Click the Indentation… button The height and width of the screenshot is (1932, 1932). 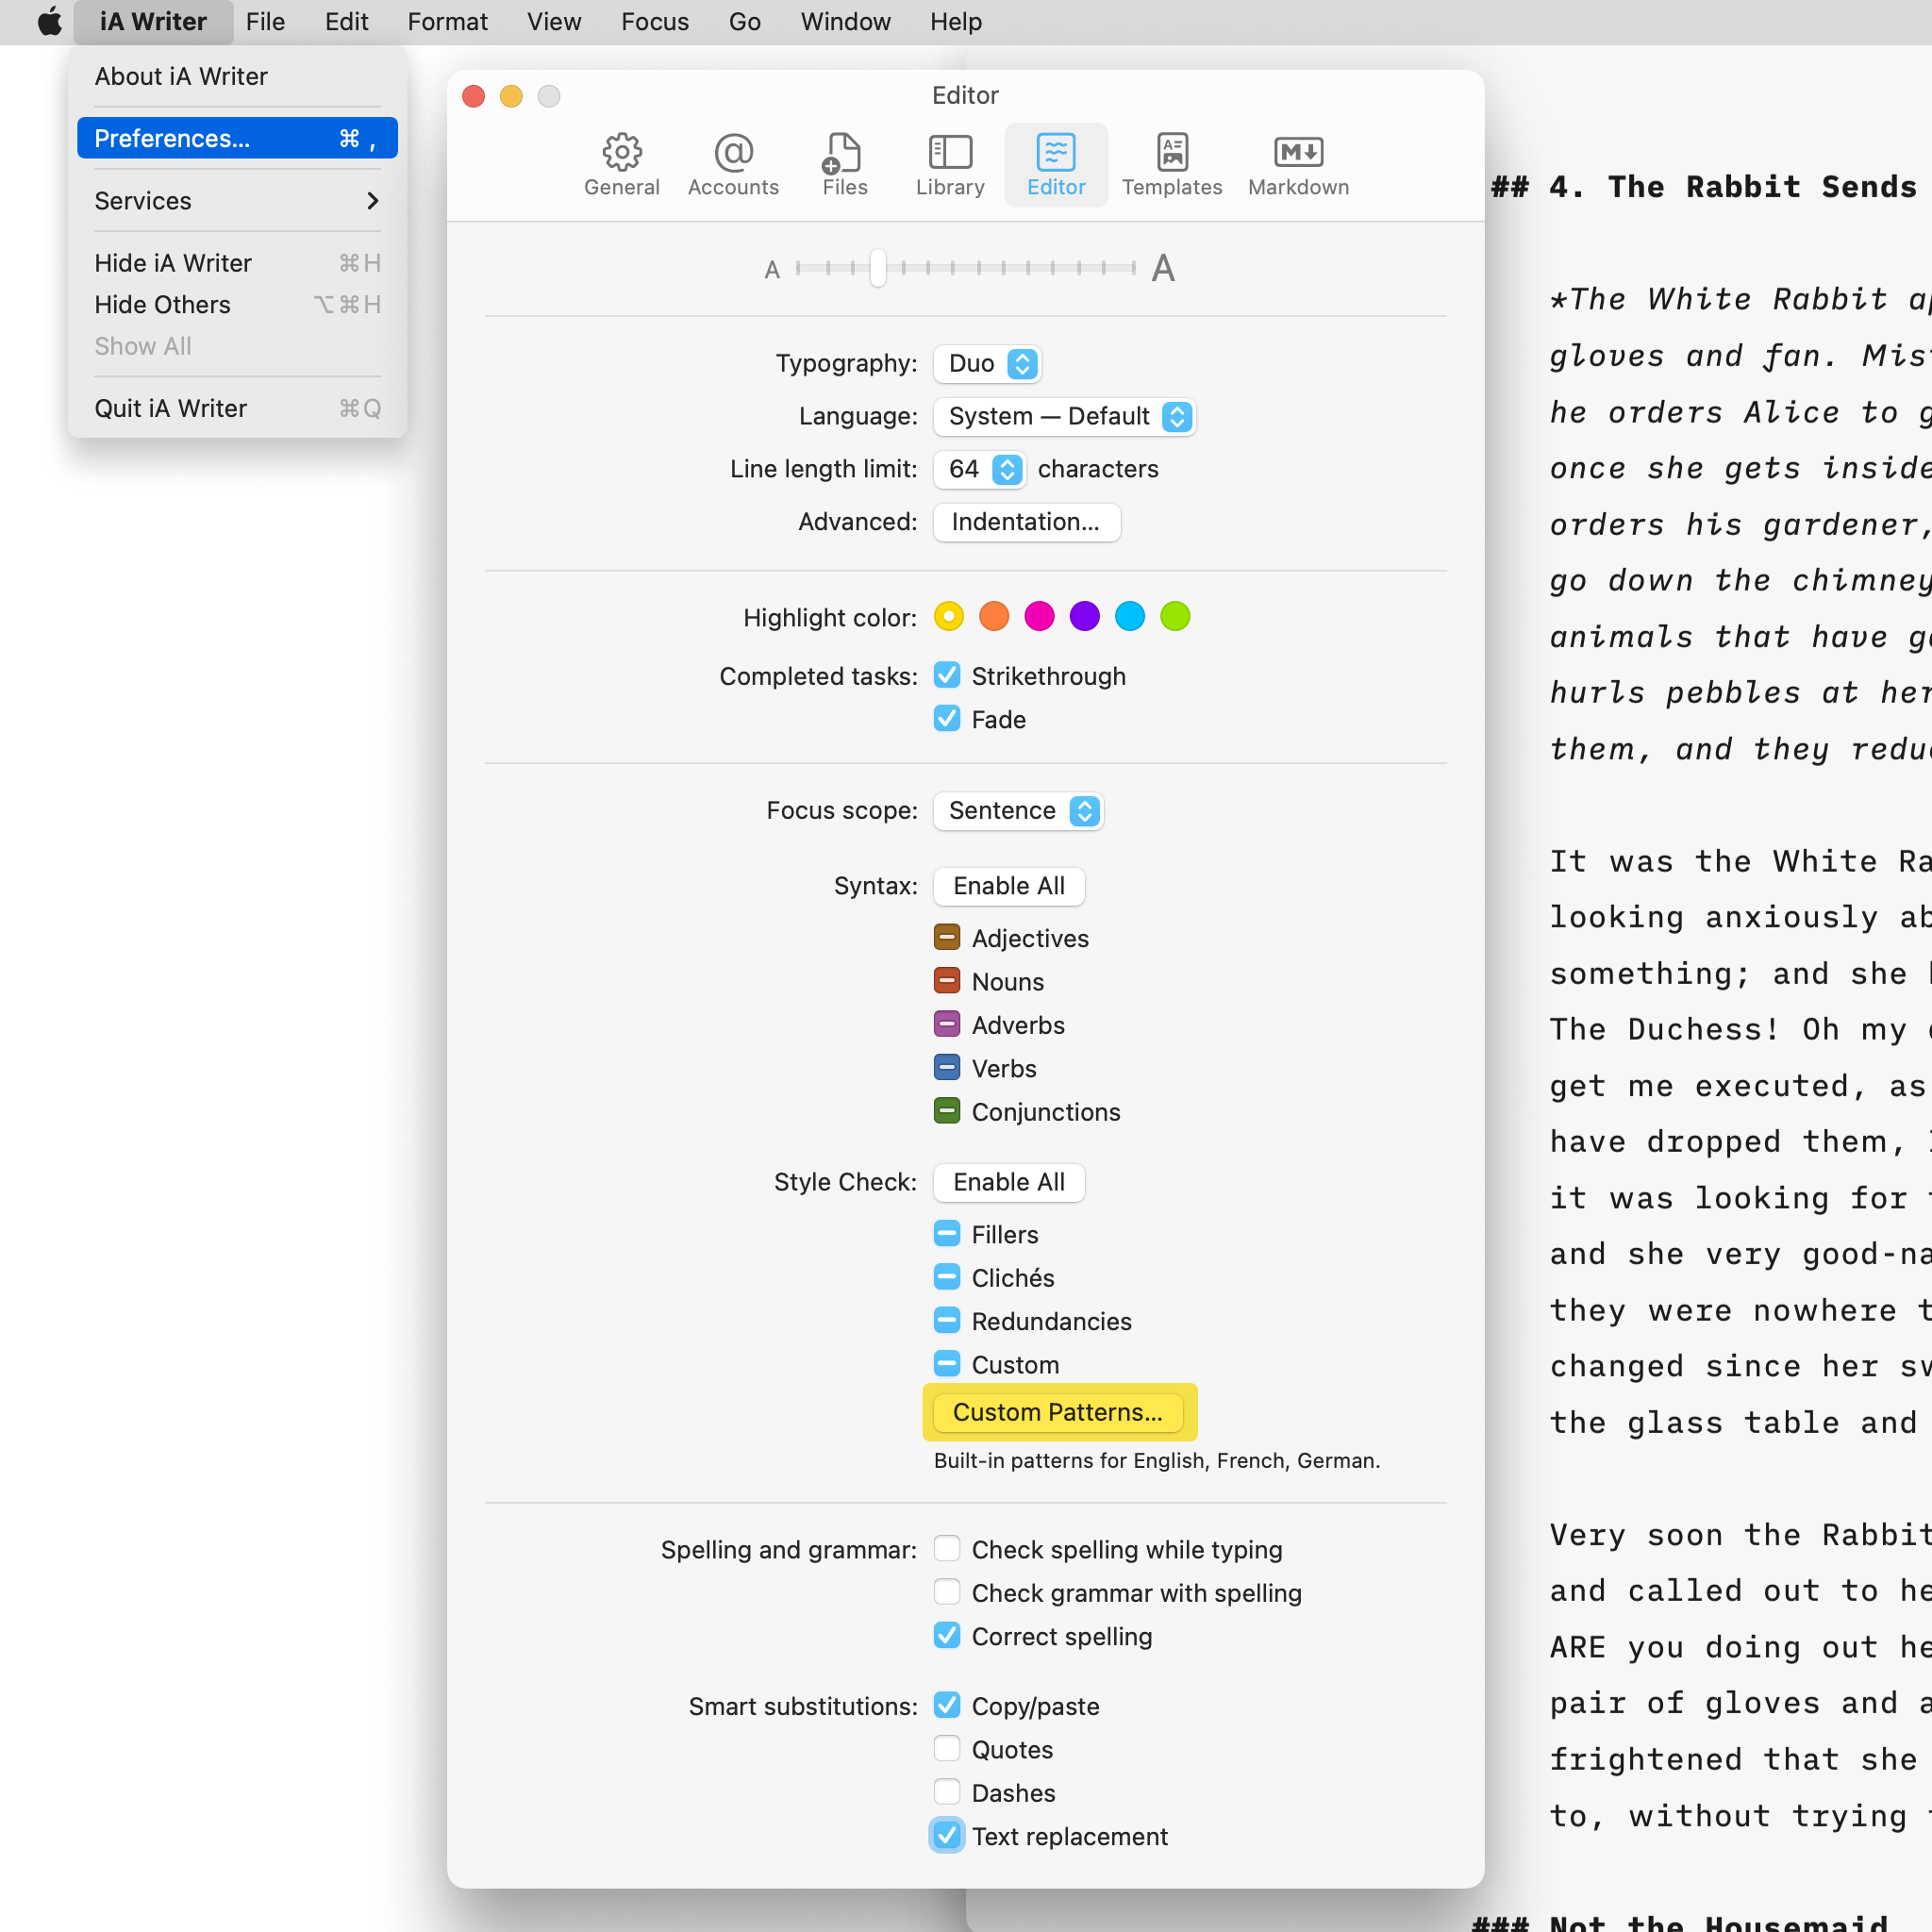click(1026, 522)
